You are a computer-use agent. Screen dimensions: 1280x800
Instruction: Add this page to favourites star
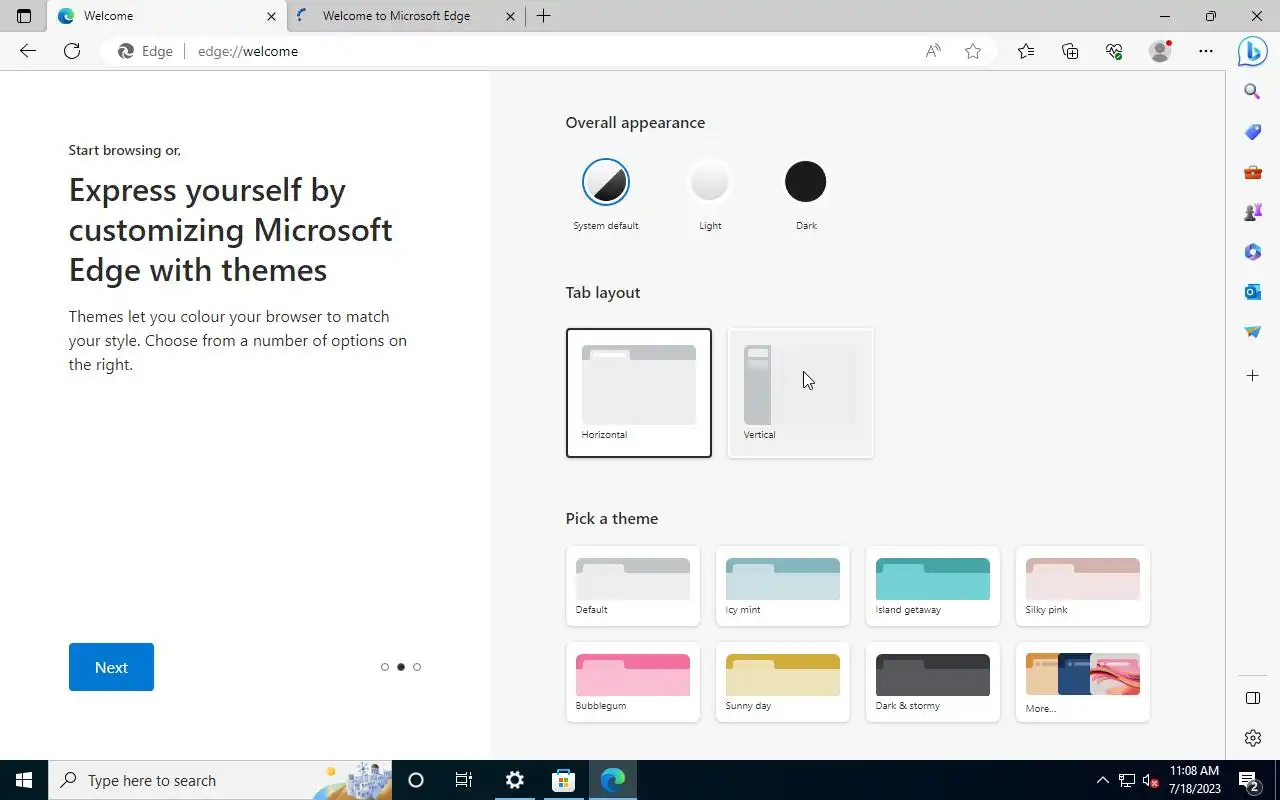[973, 51]
